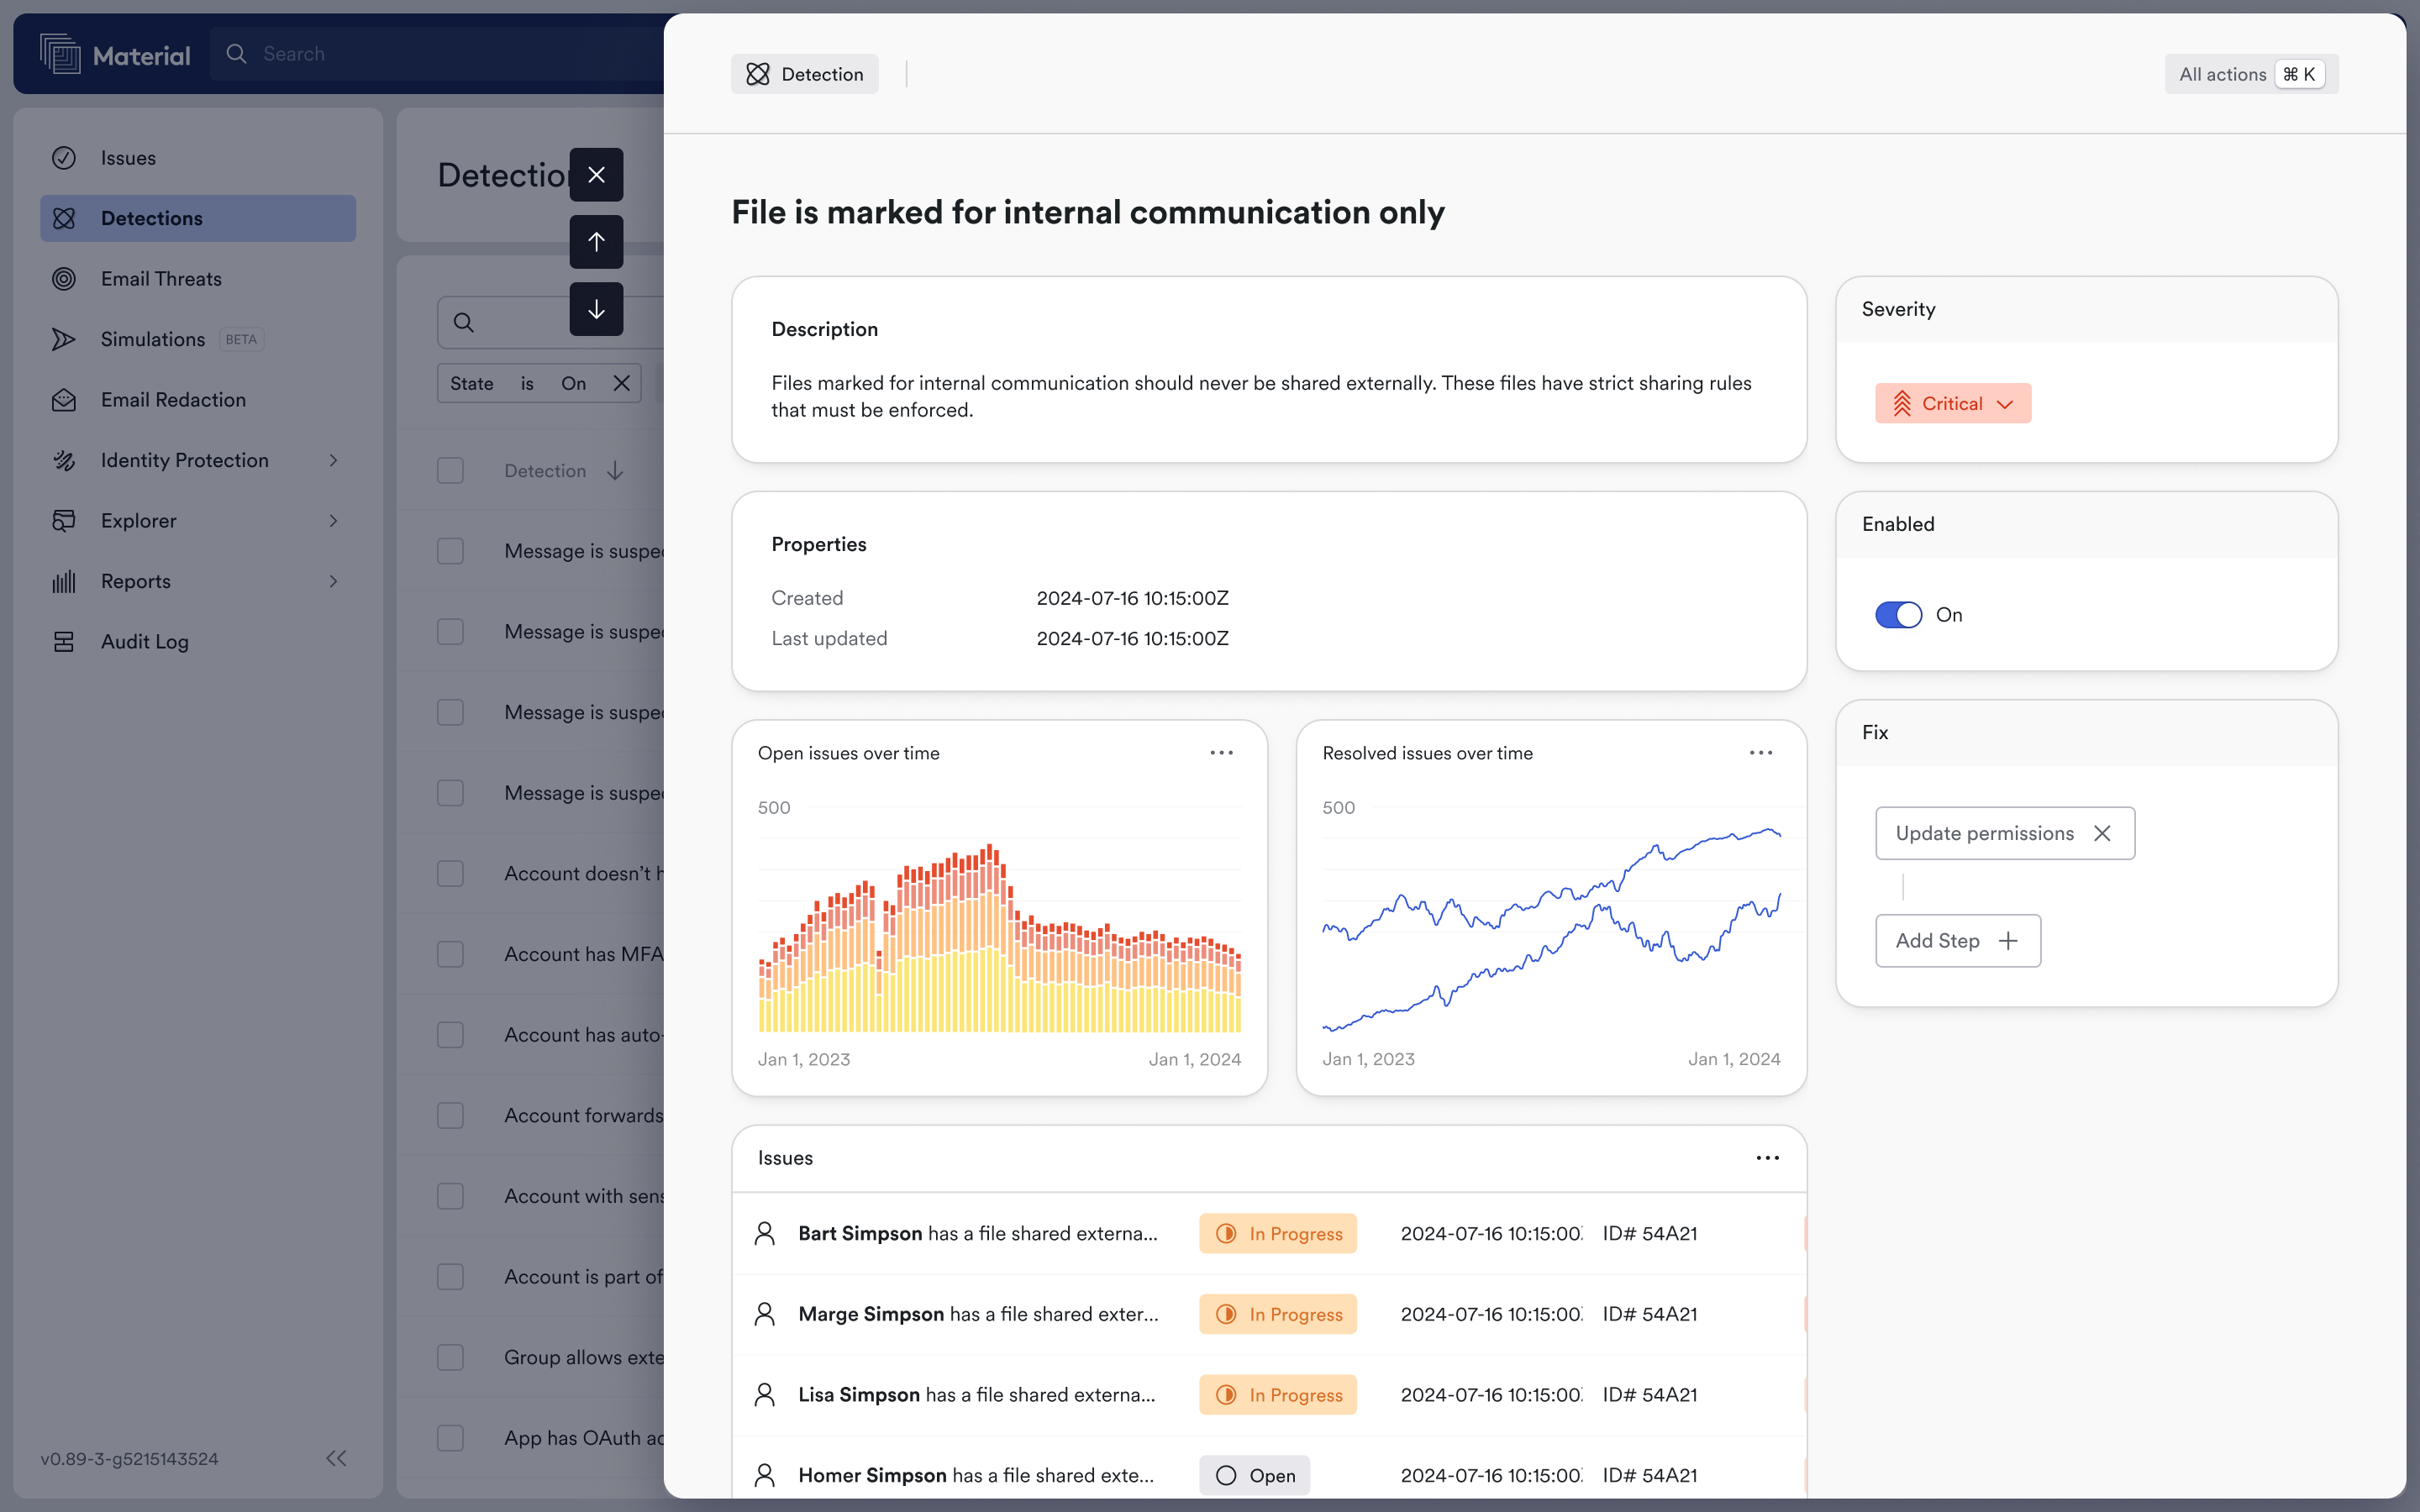
Task: Click version text v0.89-3-g5215143524
Action: [129, 1459]
